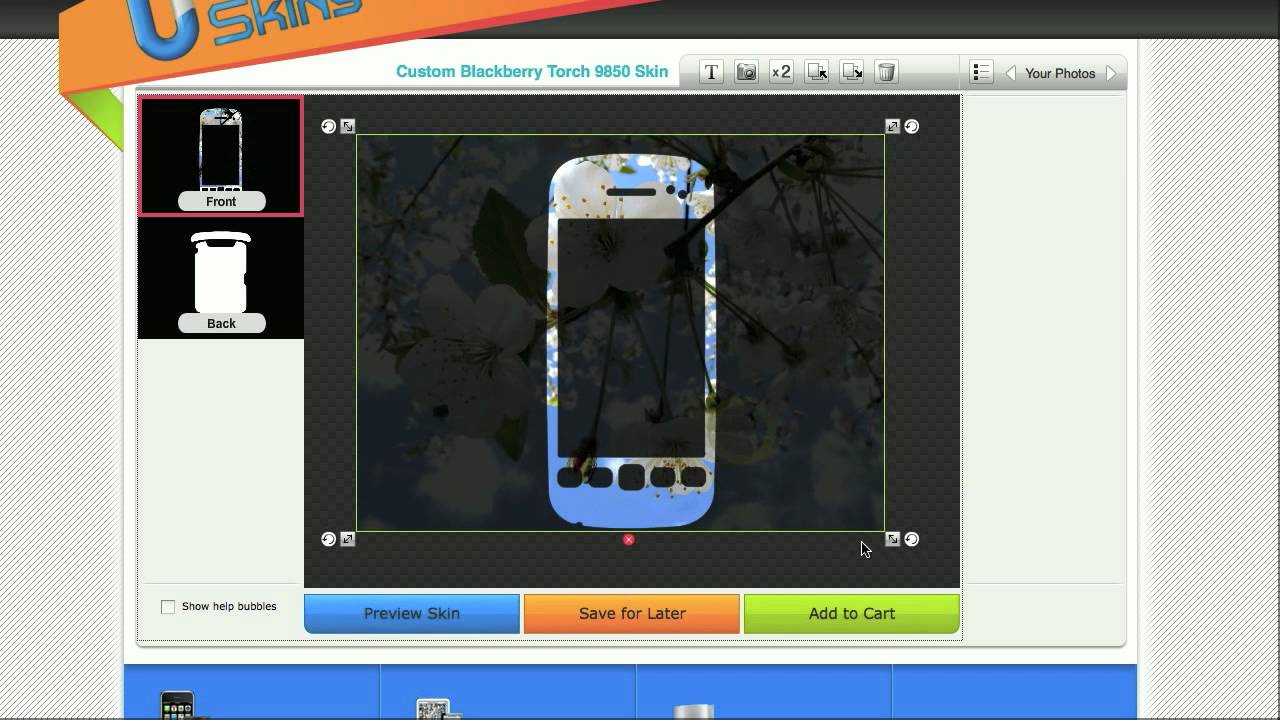Click the Front label button

(x=221, y=201)
